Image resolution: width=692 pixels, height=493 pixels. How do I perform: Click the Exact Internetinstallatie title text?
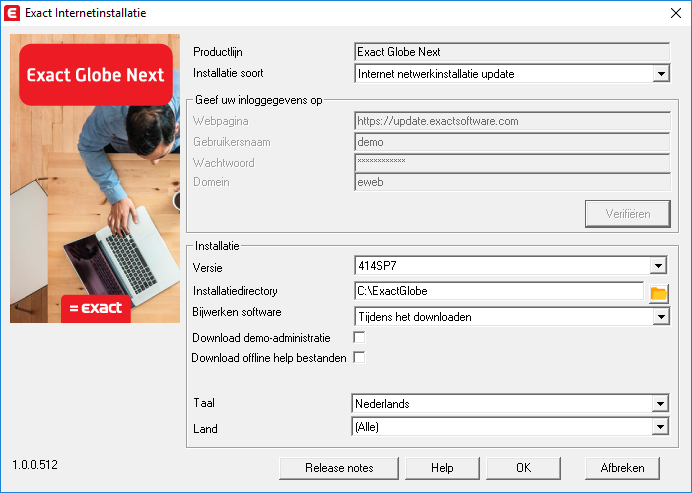click(86, 13)
